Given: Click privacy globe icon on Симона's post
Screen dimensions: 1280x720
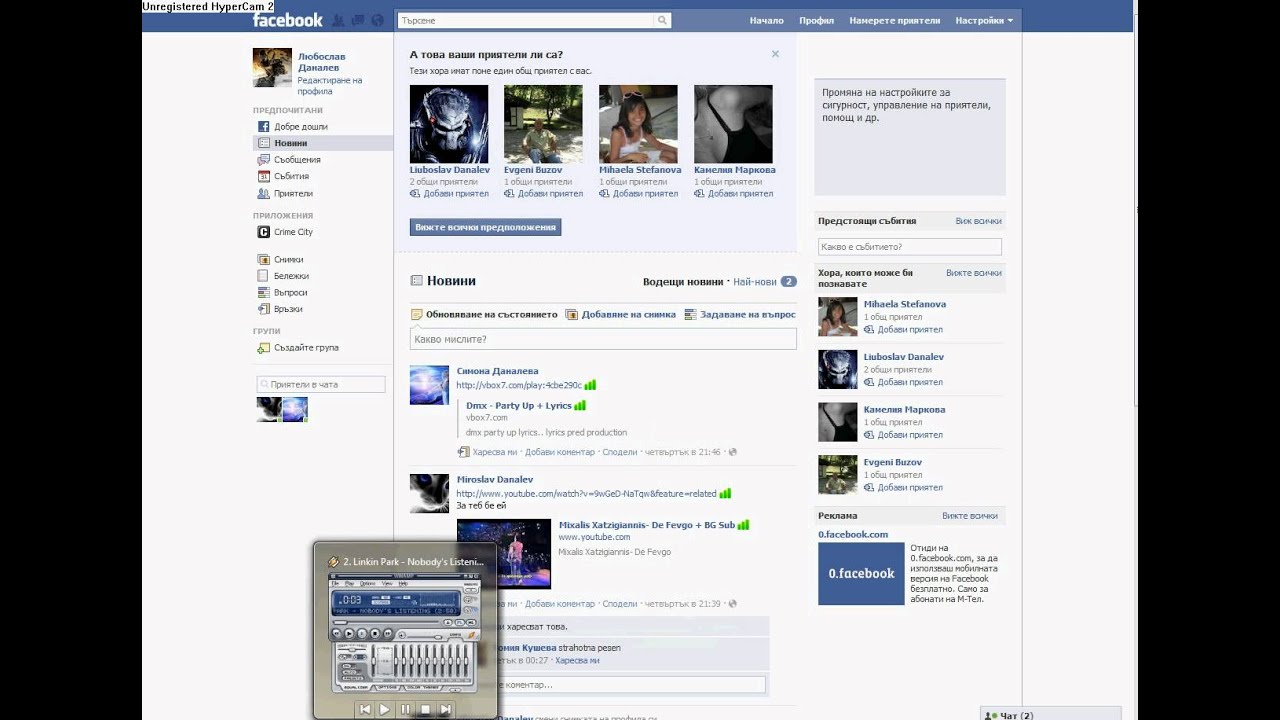Looking at the screenshot, I should [x=732, y=452].
